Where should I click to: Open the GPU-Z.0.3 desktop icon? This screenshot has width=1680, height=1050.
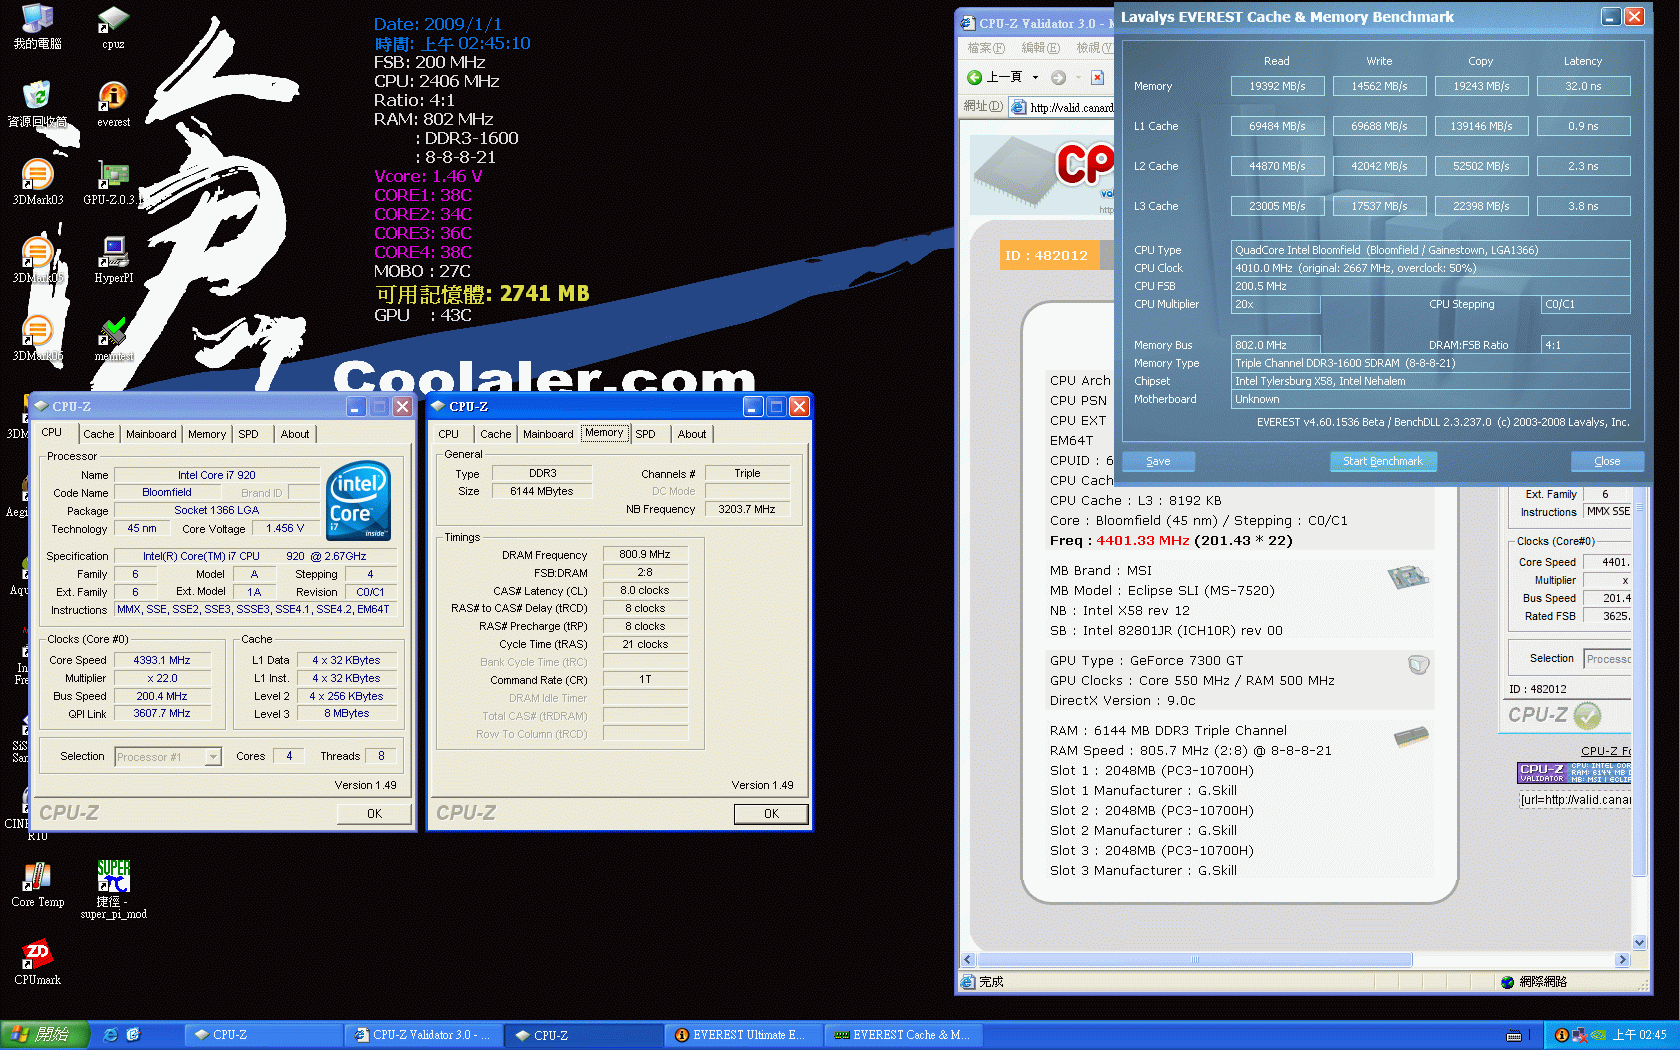[113, 176]
